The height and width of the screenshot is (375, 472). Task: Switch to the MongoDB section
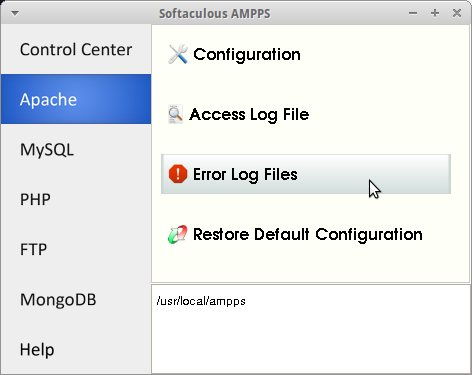pyautogui.click(x=76, y=299)
